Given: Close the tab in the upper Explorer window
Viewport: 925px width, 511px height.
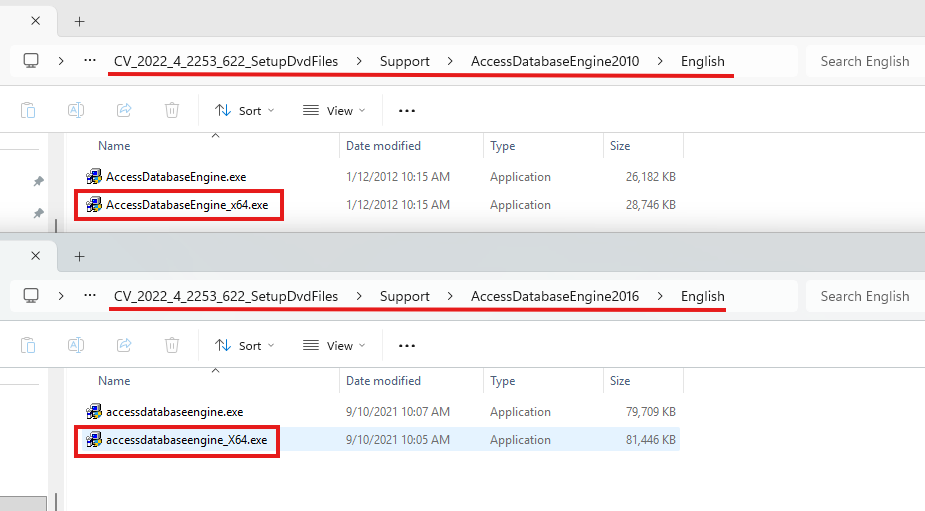Looking at the screenshot, I should (x=36, y=21).
